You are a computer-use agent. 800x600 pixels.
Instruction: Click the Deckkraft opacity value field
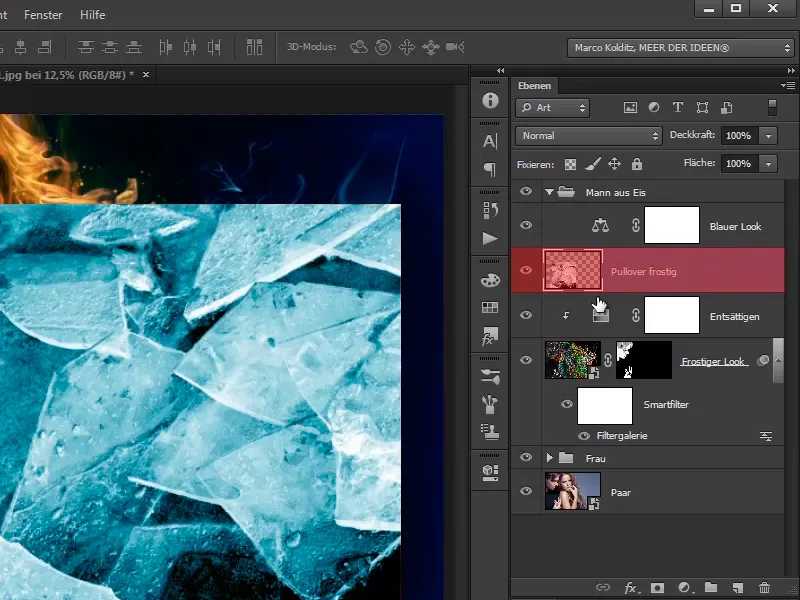(x=739, y=136)
